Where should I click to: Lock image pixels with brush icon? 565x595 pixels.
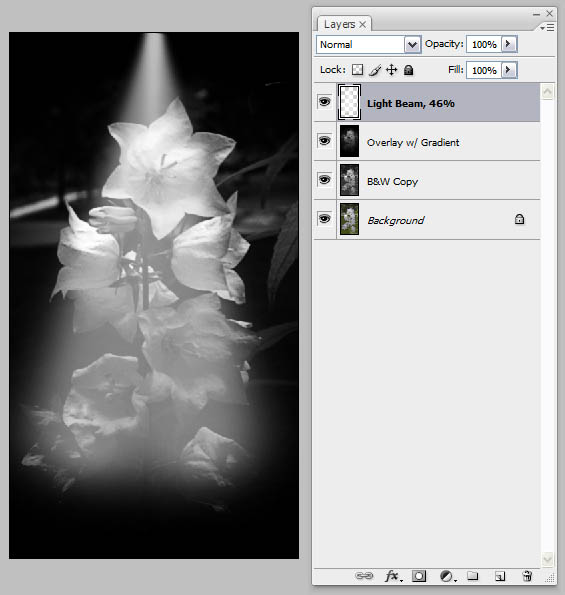[375, 70]
